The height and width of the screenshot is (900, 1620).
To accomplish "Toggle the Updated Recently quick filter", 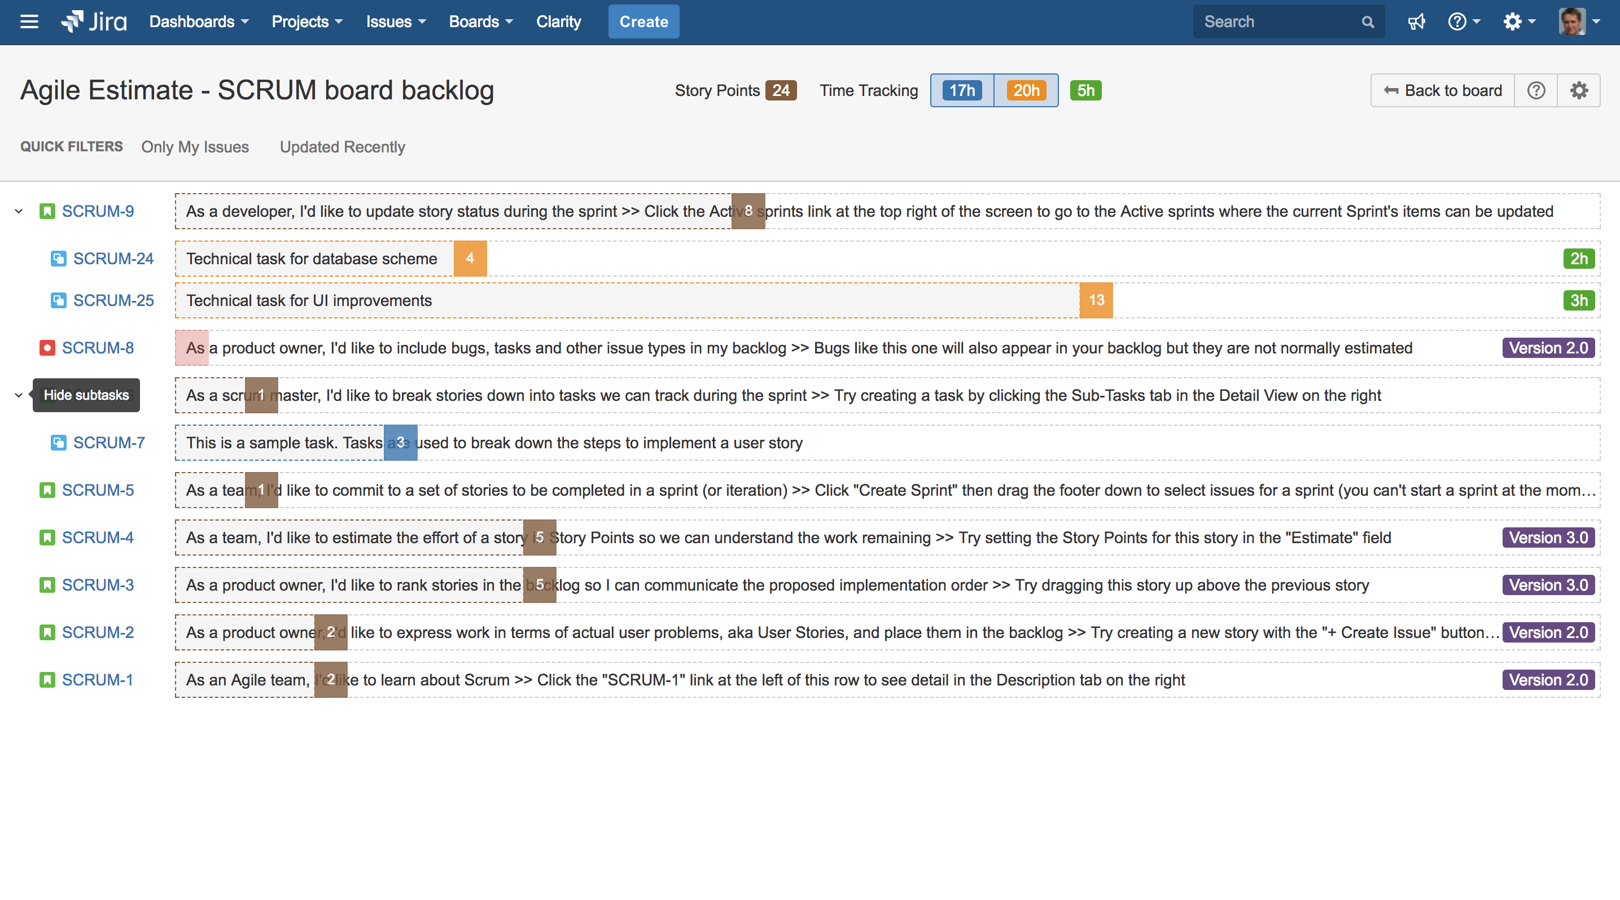I will [342, 147].
